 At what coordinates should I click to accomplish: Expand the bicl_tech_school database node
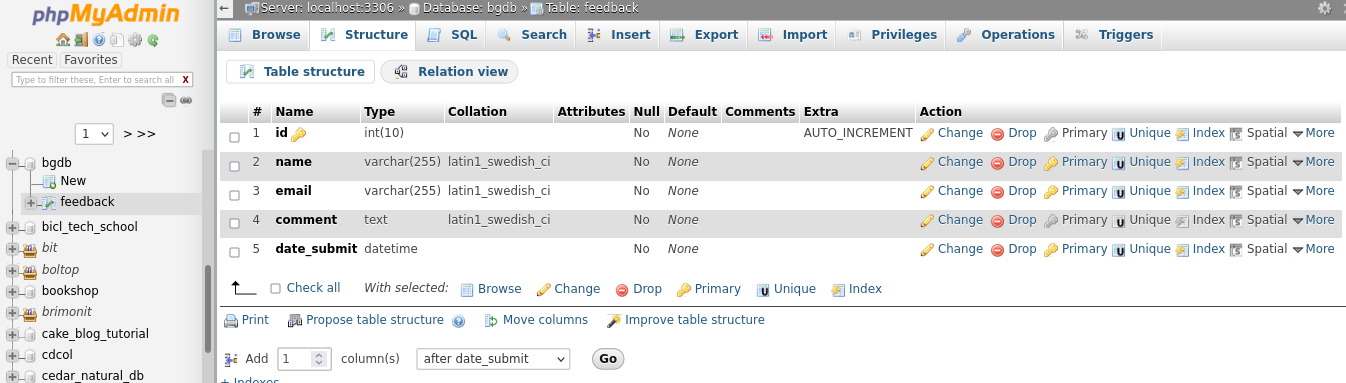click(x=13, y=227)
